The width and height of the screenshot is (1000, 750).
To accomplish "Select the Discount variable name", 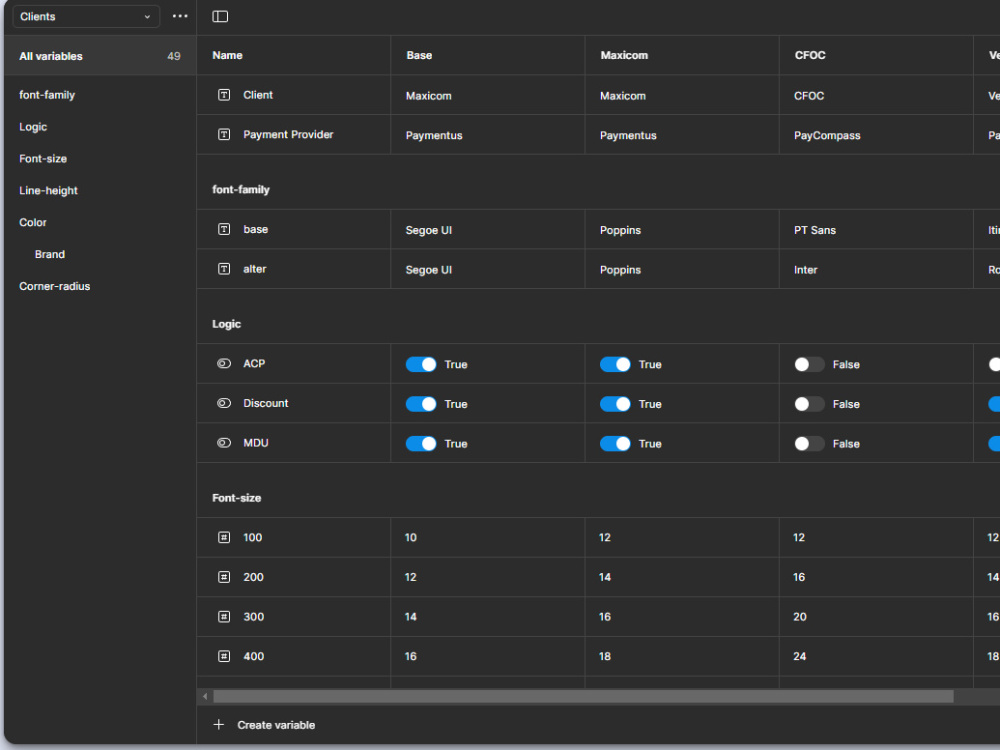I will coord(265,403).
